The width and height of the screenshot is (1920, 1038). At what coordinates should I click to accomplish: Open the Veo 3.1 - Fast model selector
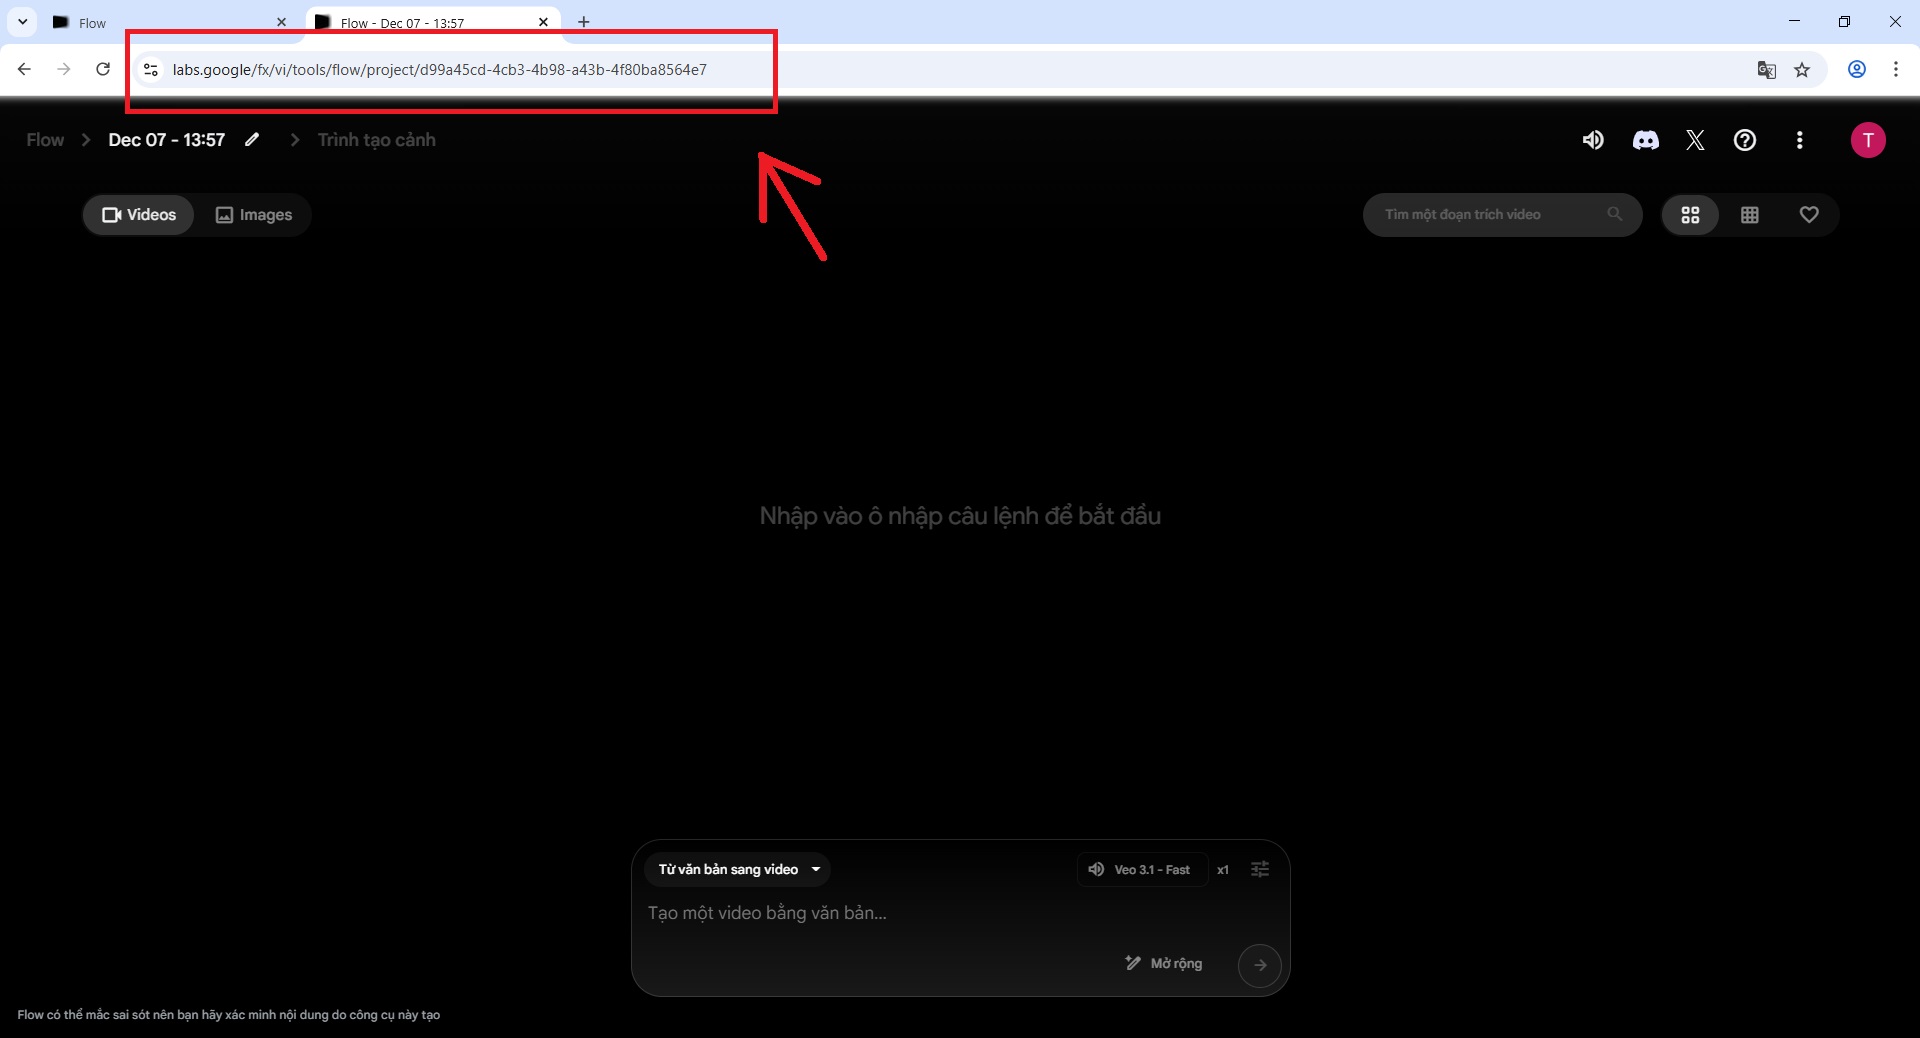tap(1142, 869)
